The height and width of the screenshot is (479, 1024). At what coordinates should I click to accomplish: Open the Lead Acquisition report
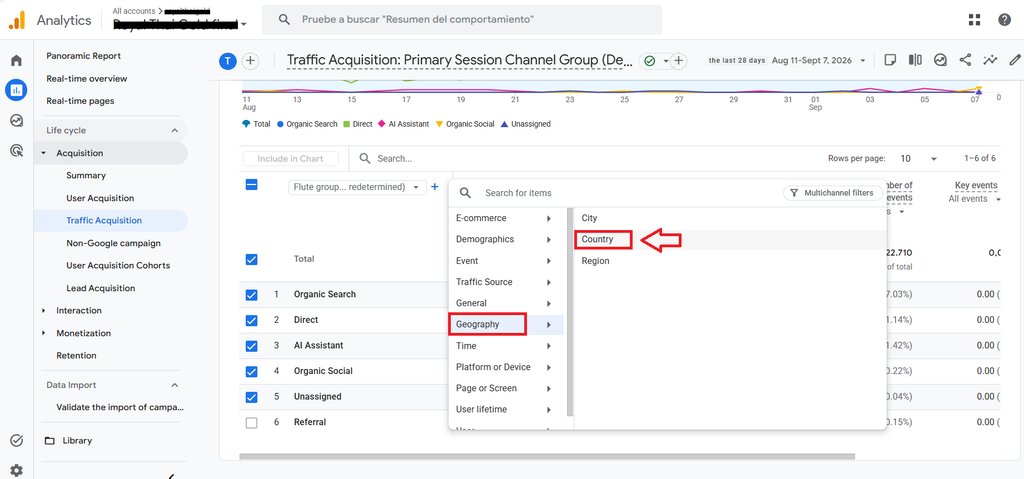(x=101, y=288)
